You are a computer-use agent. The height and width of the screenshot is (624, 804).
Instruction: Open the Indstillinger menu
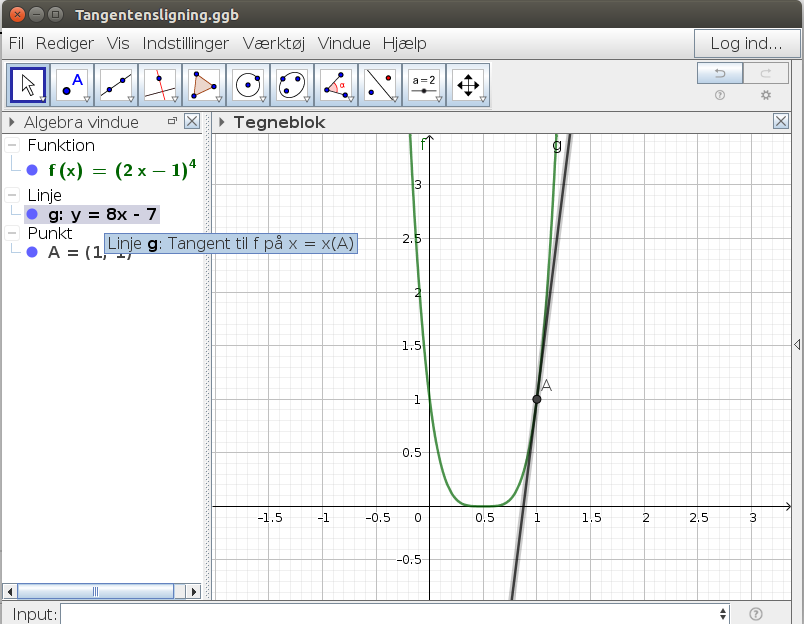[186, 44]
